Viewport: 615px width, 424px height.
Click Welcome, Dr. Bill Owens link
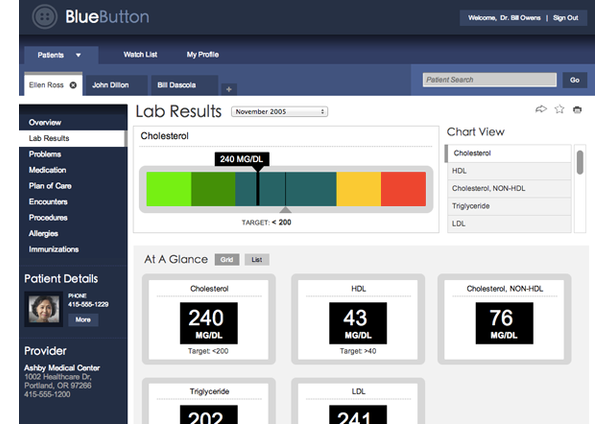point(504,18)
